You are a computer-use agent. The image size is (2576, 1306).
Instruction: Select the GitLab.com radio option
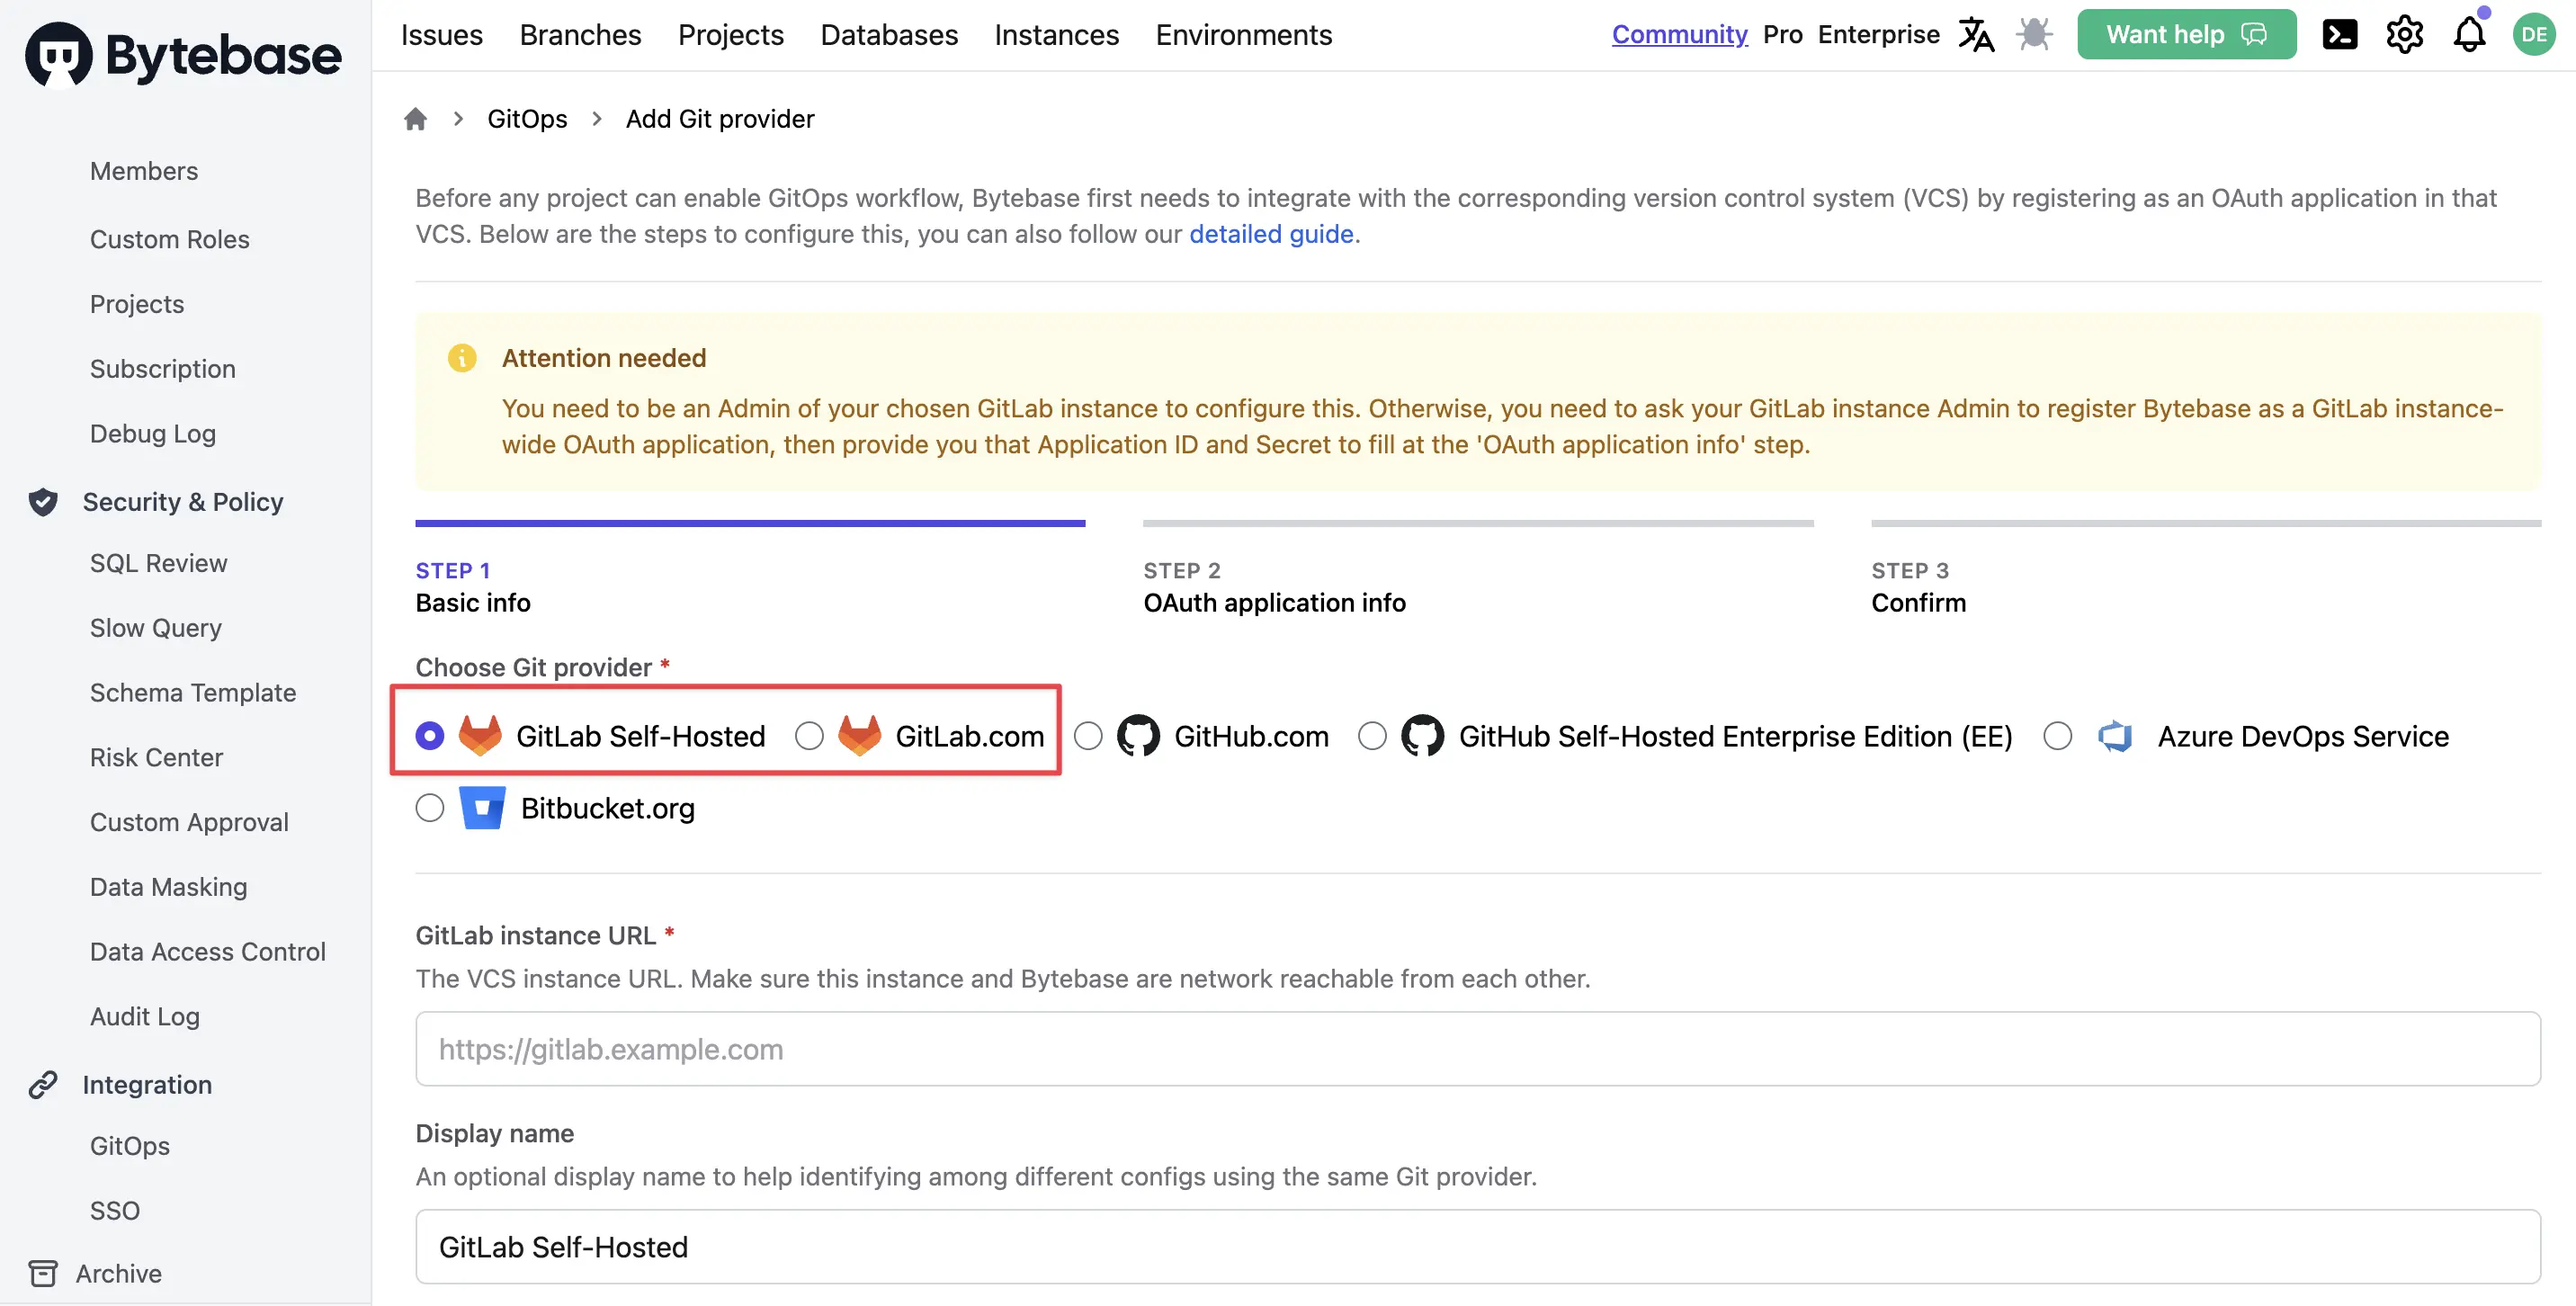(809, 736)
